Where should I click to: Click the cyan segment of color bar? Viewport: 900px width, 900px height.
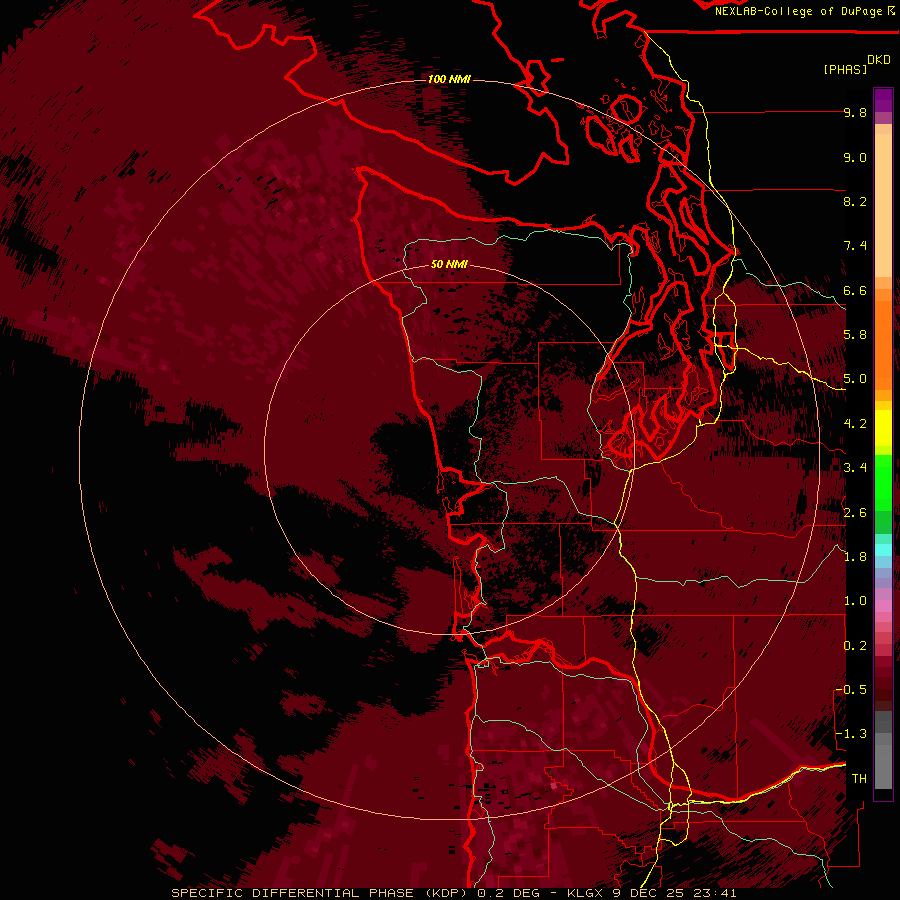point(883,549)
